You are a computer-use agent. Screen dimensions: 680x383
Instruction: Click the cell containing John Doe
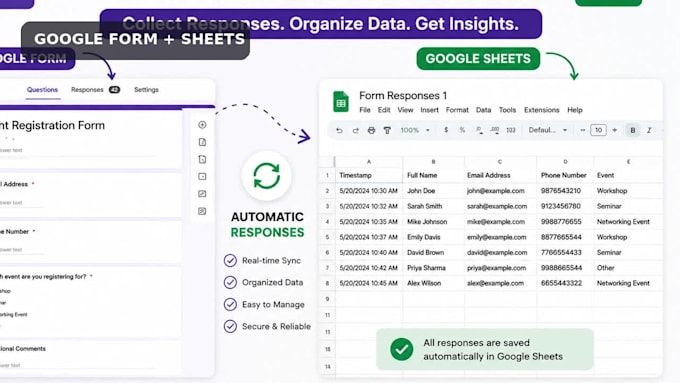(x=433, y=191)
